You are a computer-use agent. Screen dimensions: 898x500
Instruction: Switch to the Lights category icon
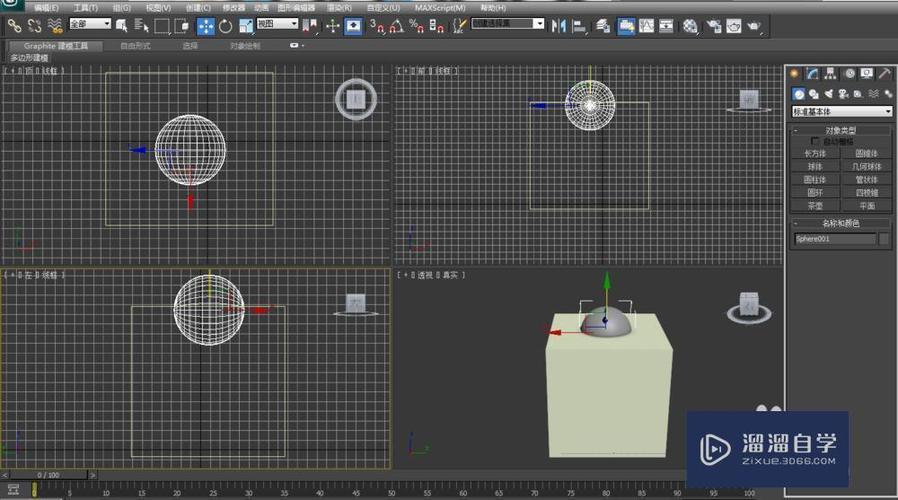[x=829, y=94]
